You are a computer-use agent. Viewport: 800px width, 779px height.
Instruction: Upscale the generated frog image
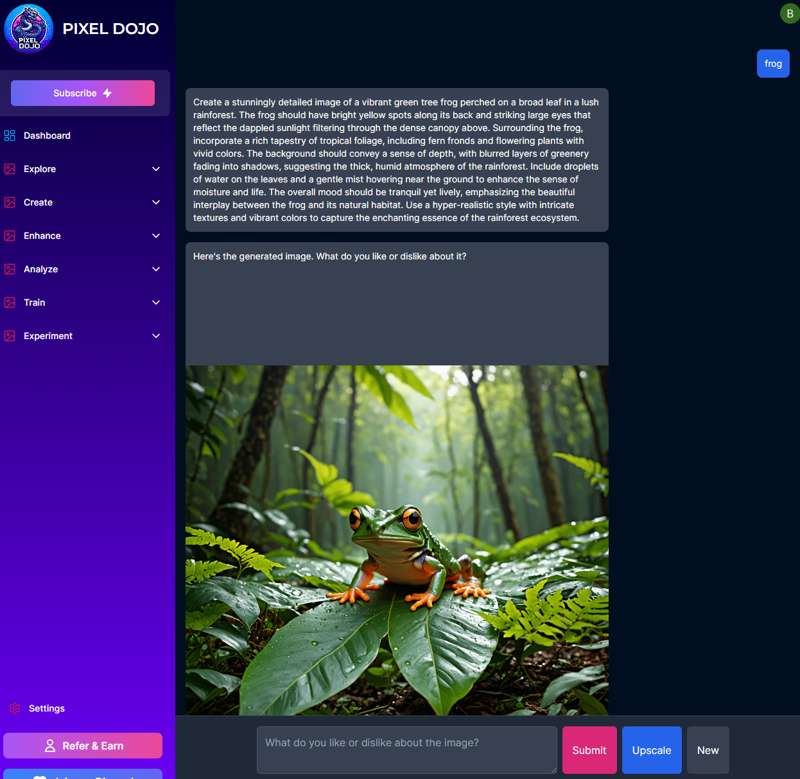coord(651,750)
